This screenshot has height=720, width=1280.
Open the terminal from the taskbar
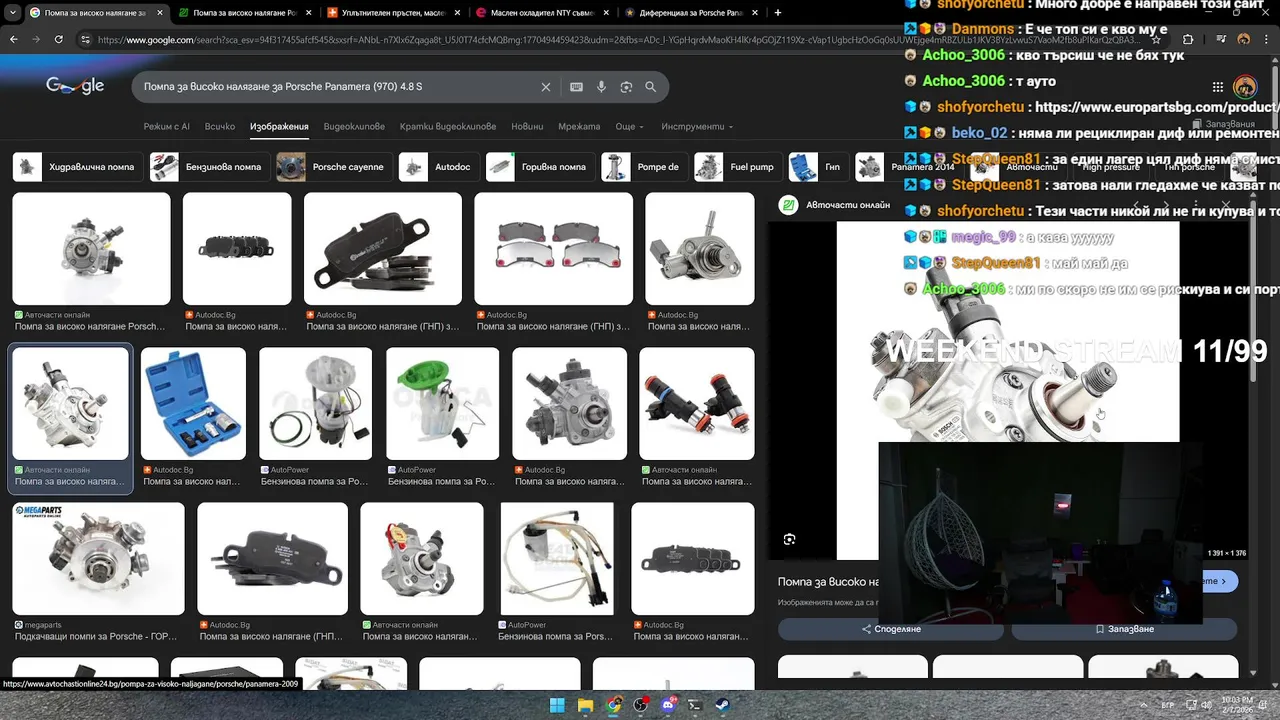click(696, 705)
